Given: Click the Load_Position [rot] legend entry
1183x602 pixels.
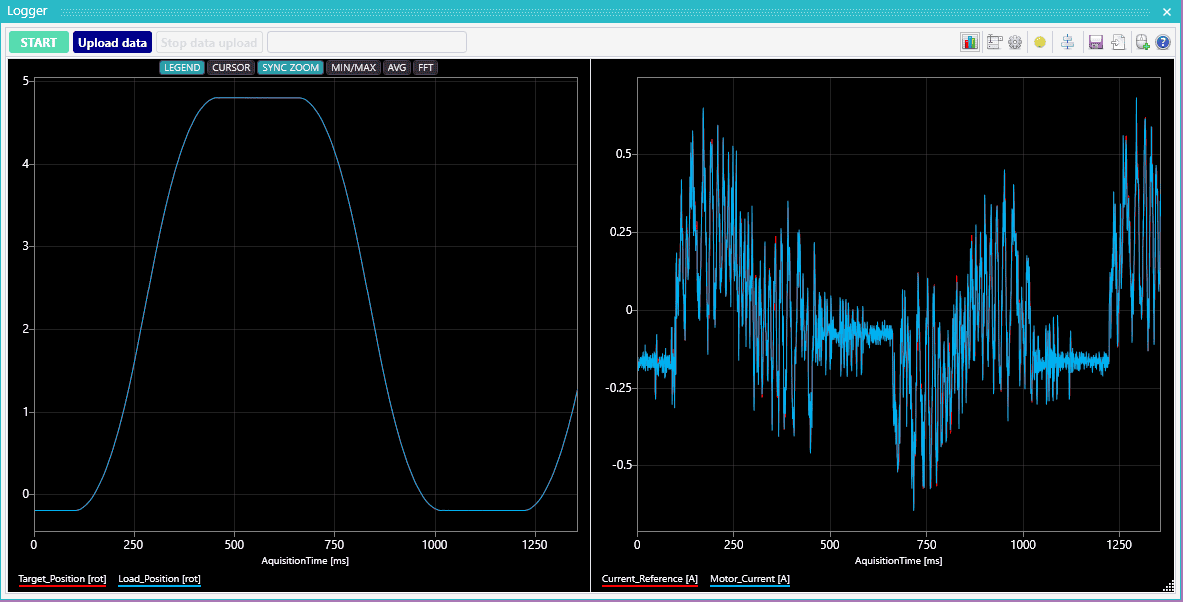Looking at the screenshot, I should [x=159, y=579].
